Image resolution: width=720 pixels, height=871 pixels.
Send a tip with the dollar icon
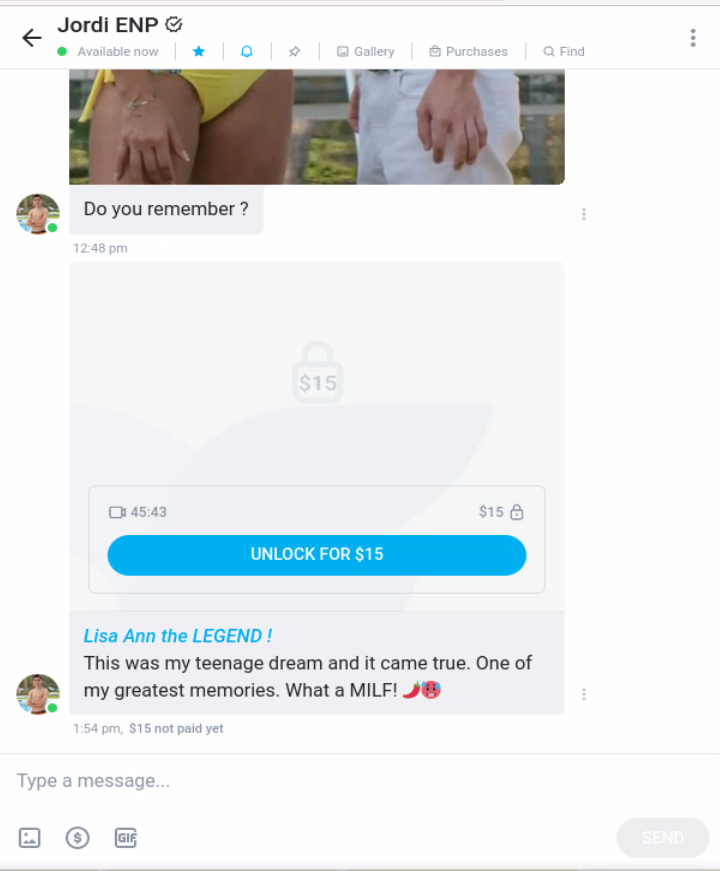pyautogui.click(x=78, y=838)
